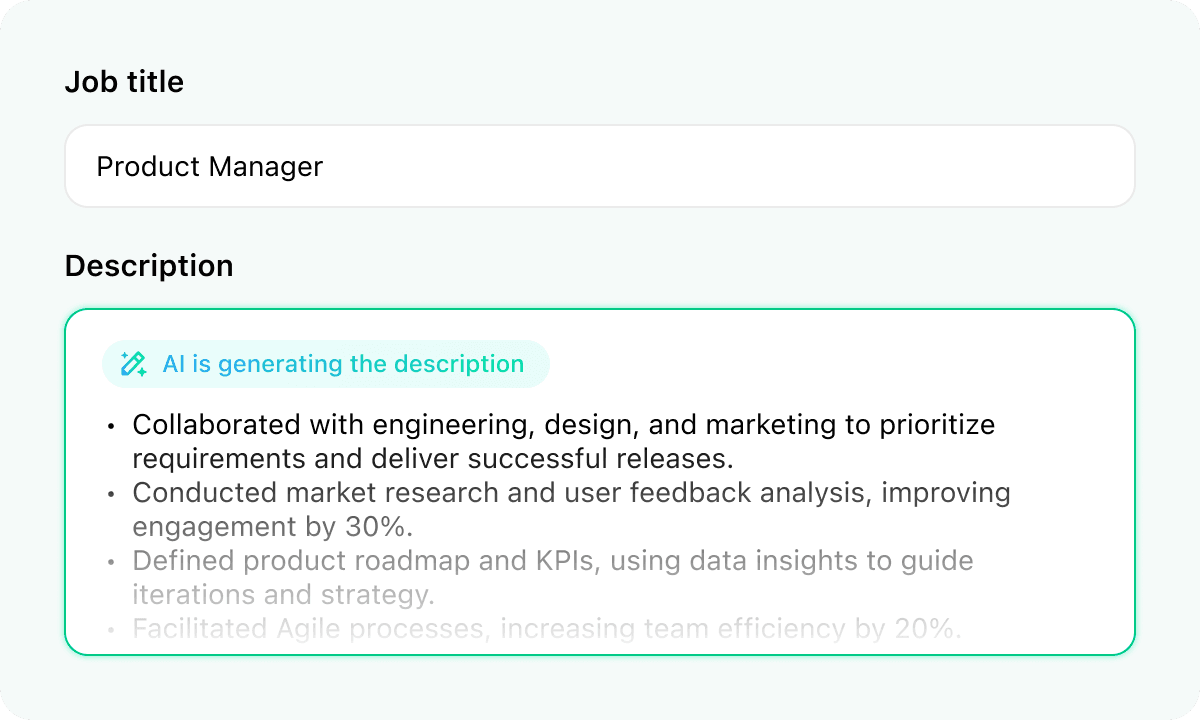Click the second bullet dot before 'Conducted'

111,494
